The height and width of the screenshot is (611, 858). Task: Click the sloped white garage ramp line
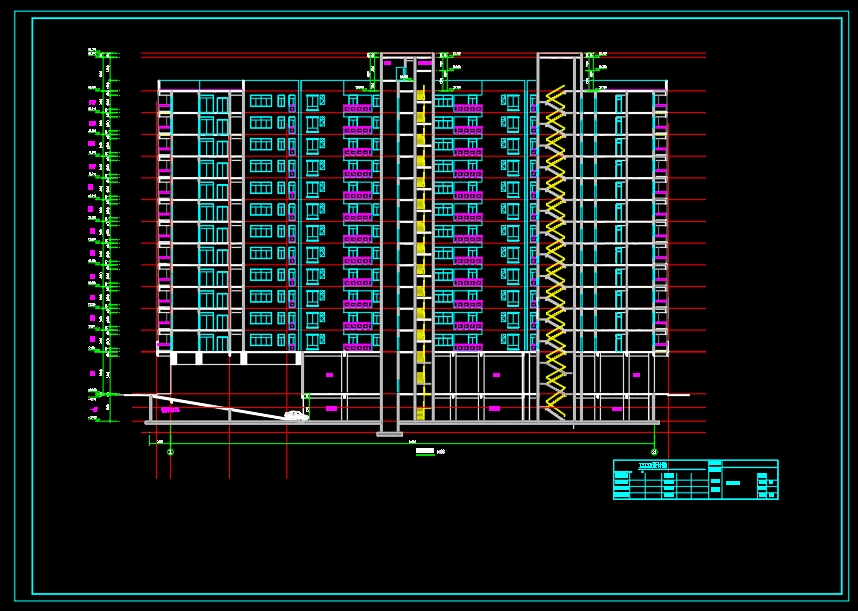pos(219,406)
